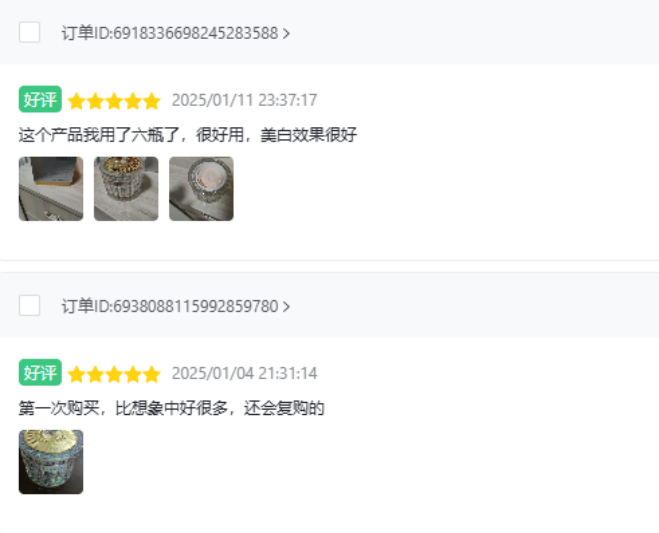Viewport: 659px width, 533px height.
Task: Enlarge the open jar pink cream photo
Action: [201, 189]
